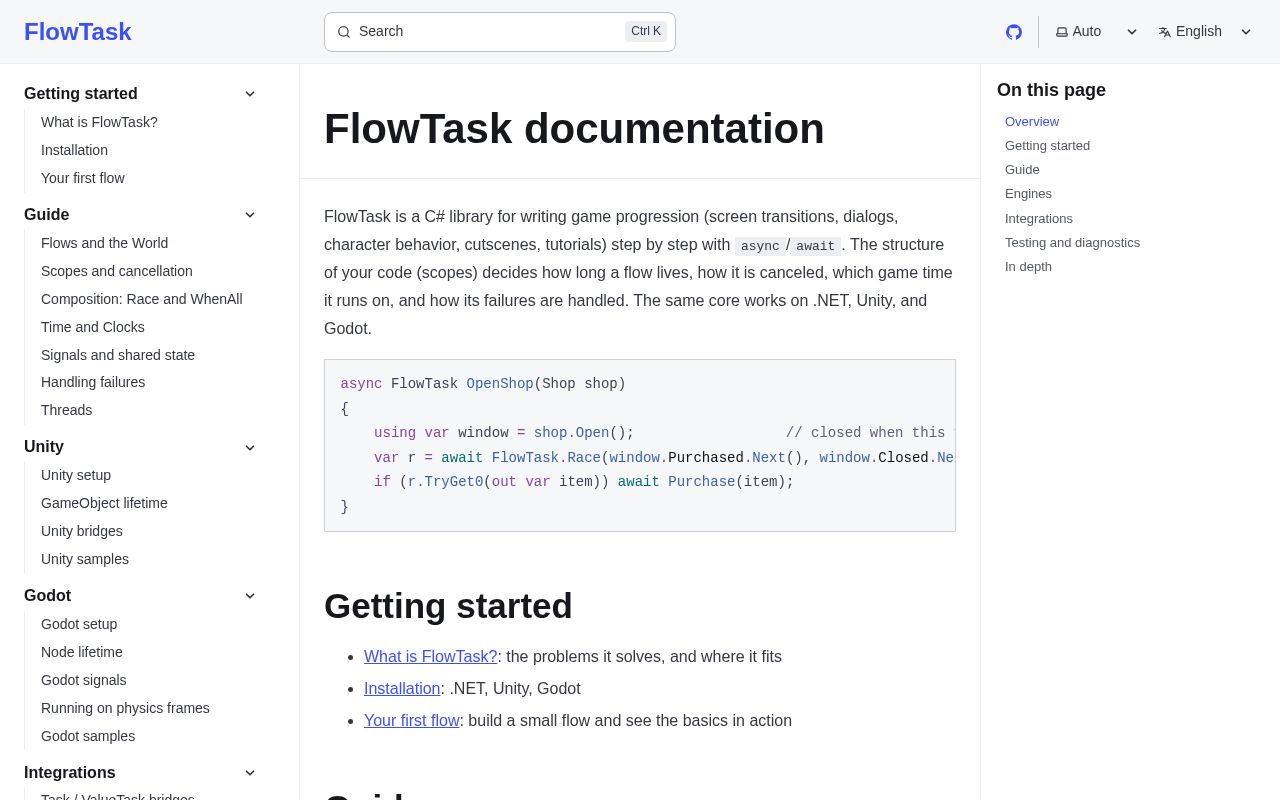Open Time and Clocks page

pos(93,327)
